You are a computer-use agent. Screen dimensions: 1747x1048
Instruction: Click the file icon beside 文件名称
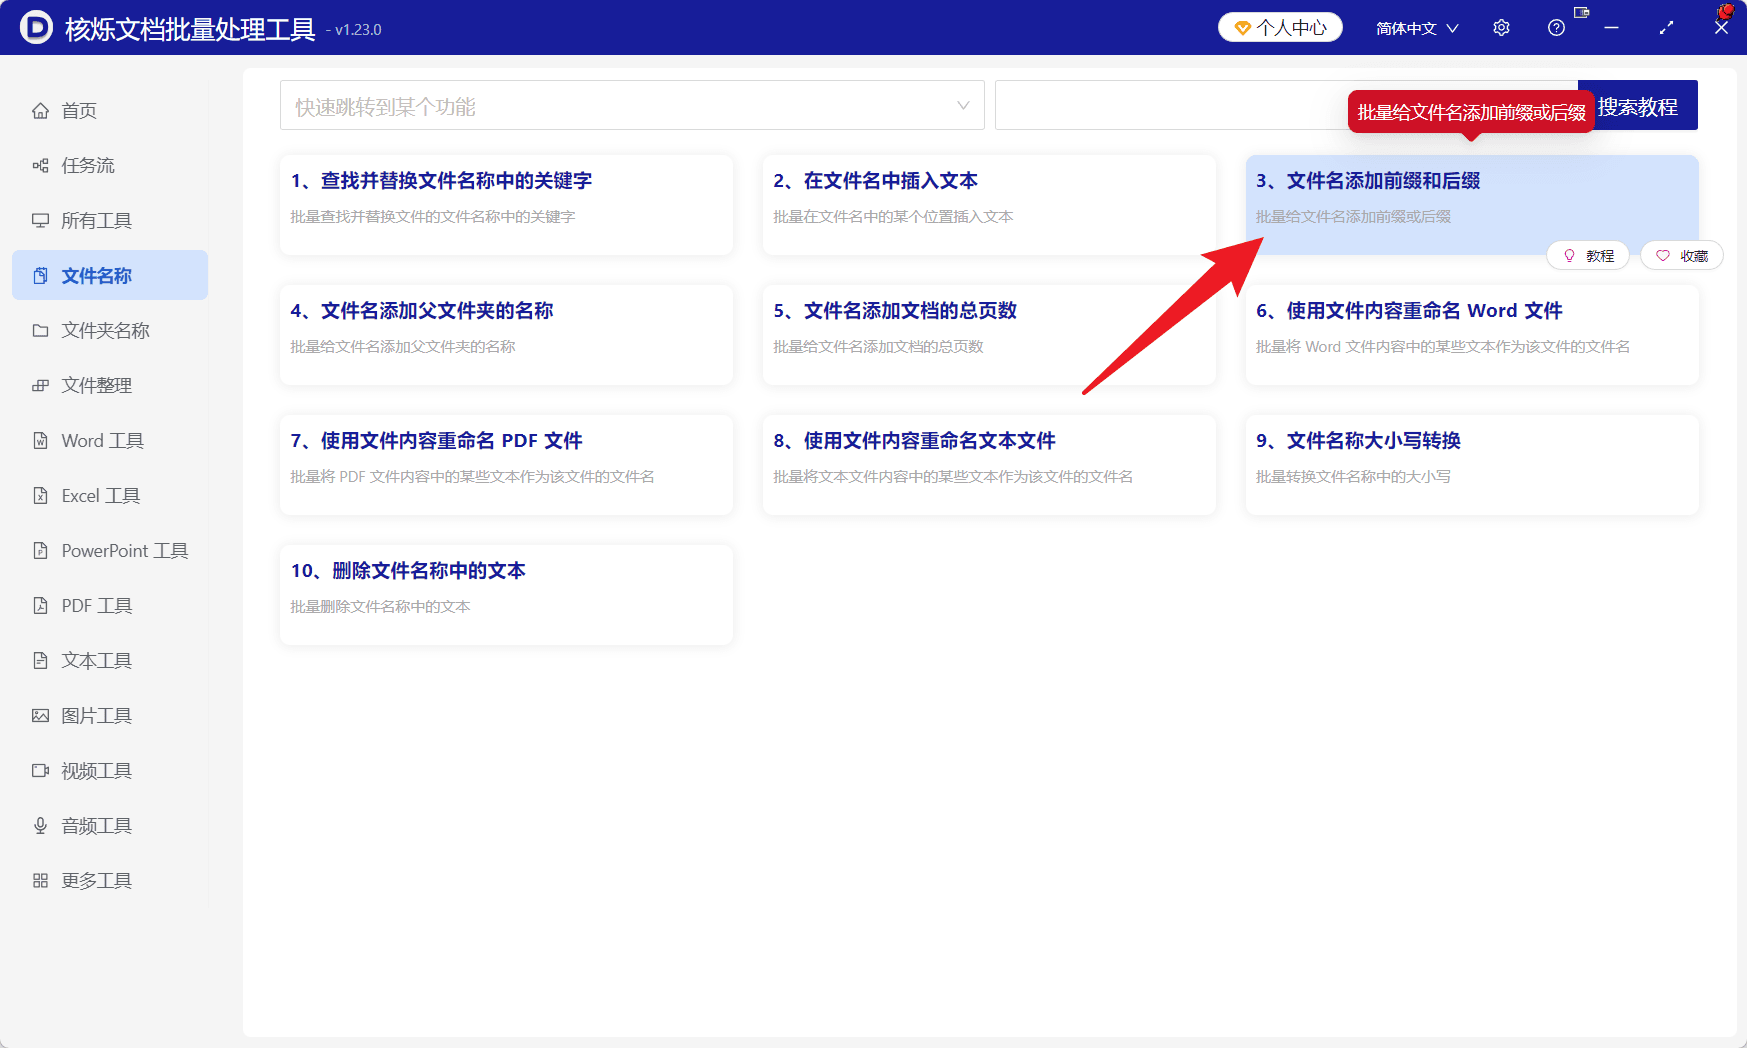(40, 275)
